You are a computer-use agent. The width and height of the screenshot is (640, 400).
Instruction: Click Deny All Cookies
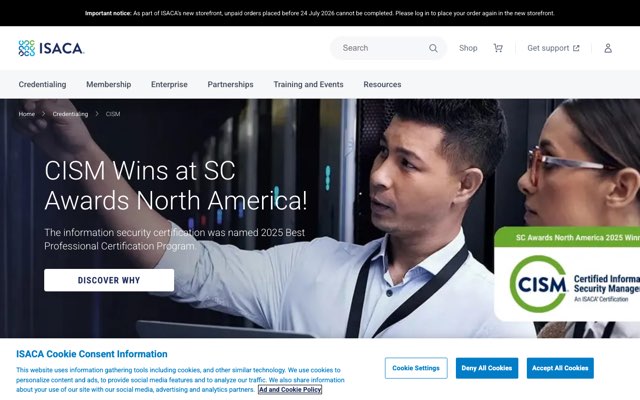pos(487,368)
